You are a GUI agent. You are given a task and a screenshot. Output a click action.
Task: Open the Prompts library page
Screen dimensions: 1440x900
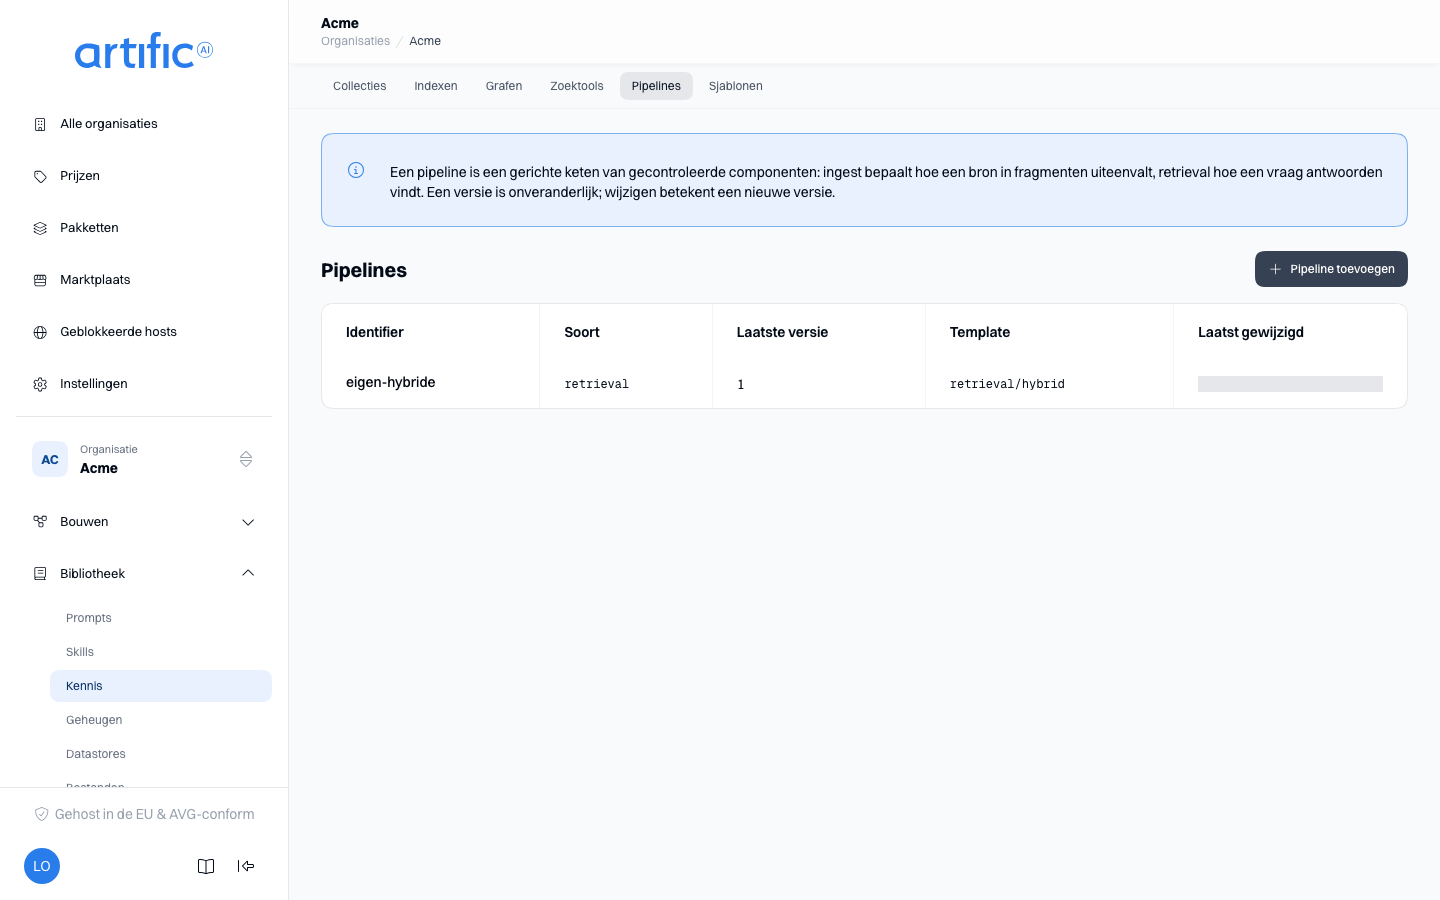point(161,618)
